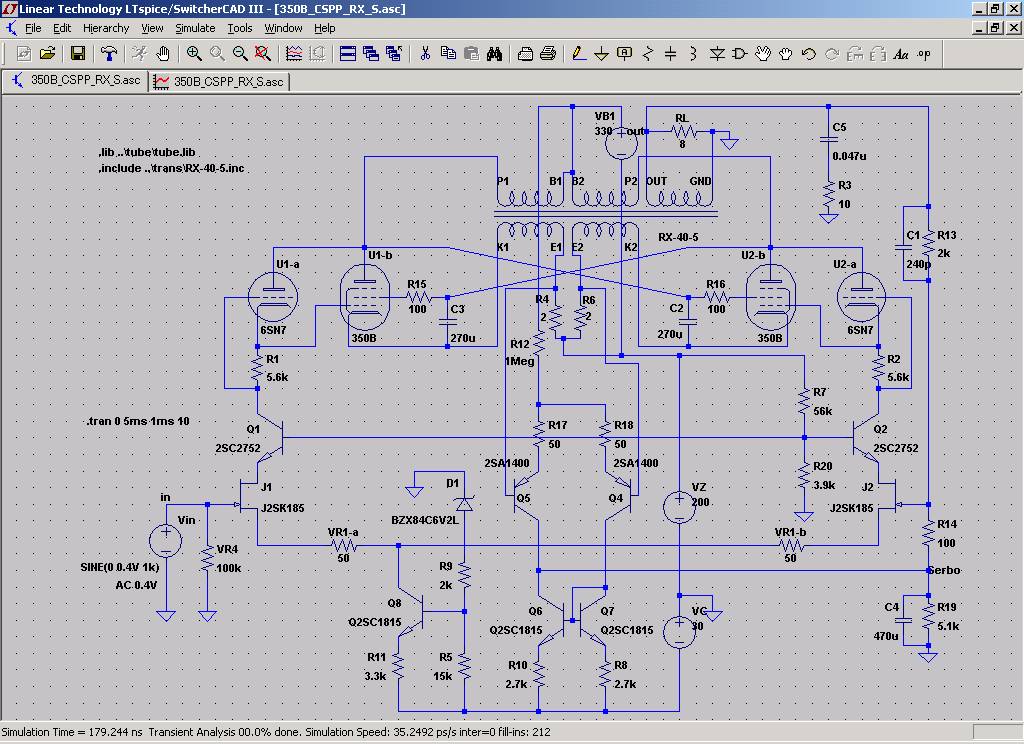Undo the last action

809,54
